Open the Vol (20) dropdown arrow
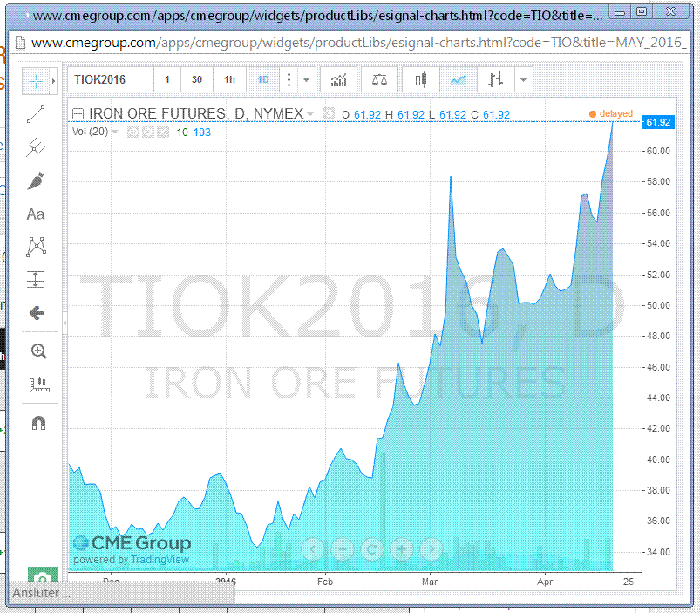The image size is (700, 613). pos(115,132)
